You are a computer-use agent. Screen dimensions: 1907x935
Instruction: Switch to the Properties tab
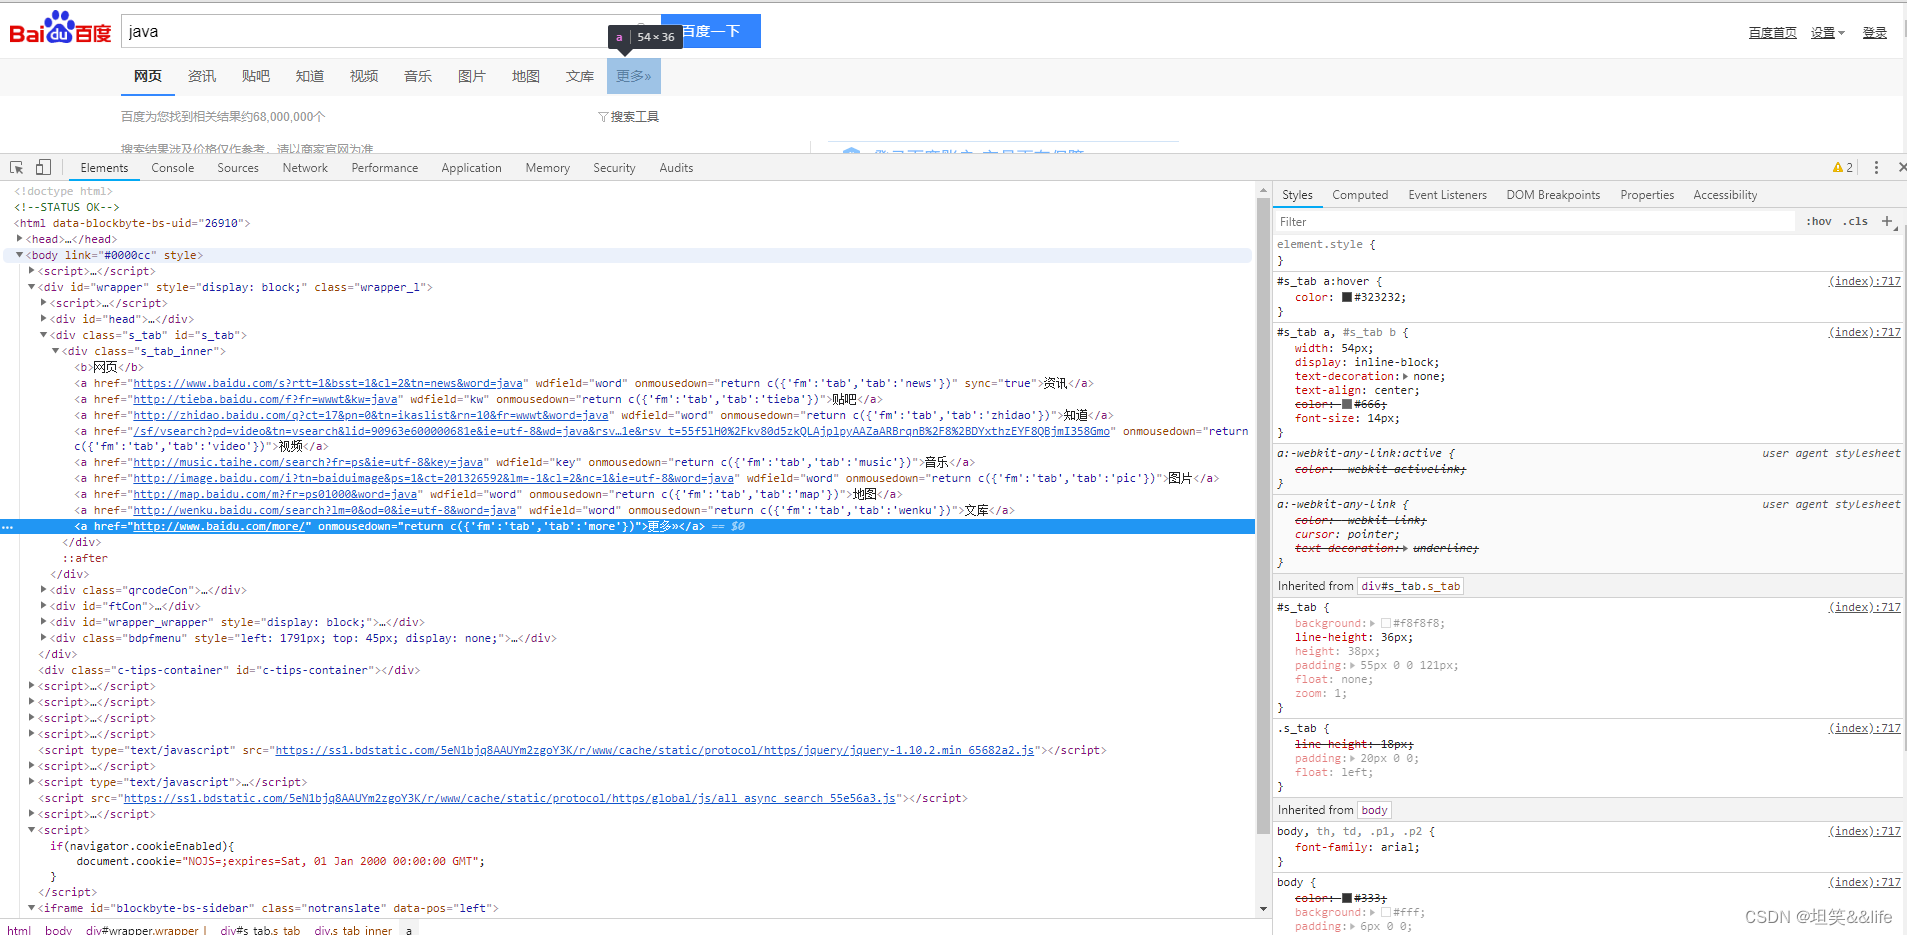point(1647,195)
